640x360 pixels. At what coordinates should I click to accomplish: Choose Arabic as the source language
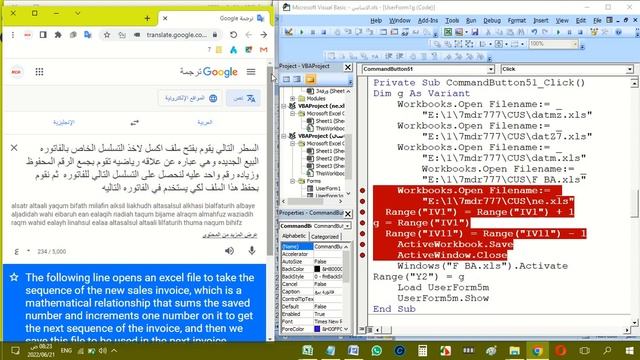tap(204, 122)
